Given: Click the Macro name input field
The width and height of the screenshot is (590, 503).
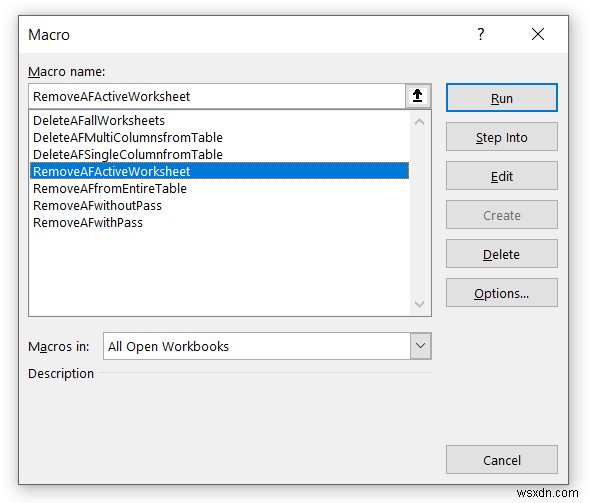Looking at the screenshot, I should click(x=217, y=96).
